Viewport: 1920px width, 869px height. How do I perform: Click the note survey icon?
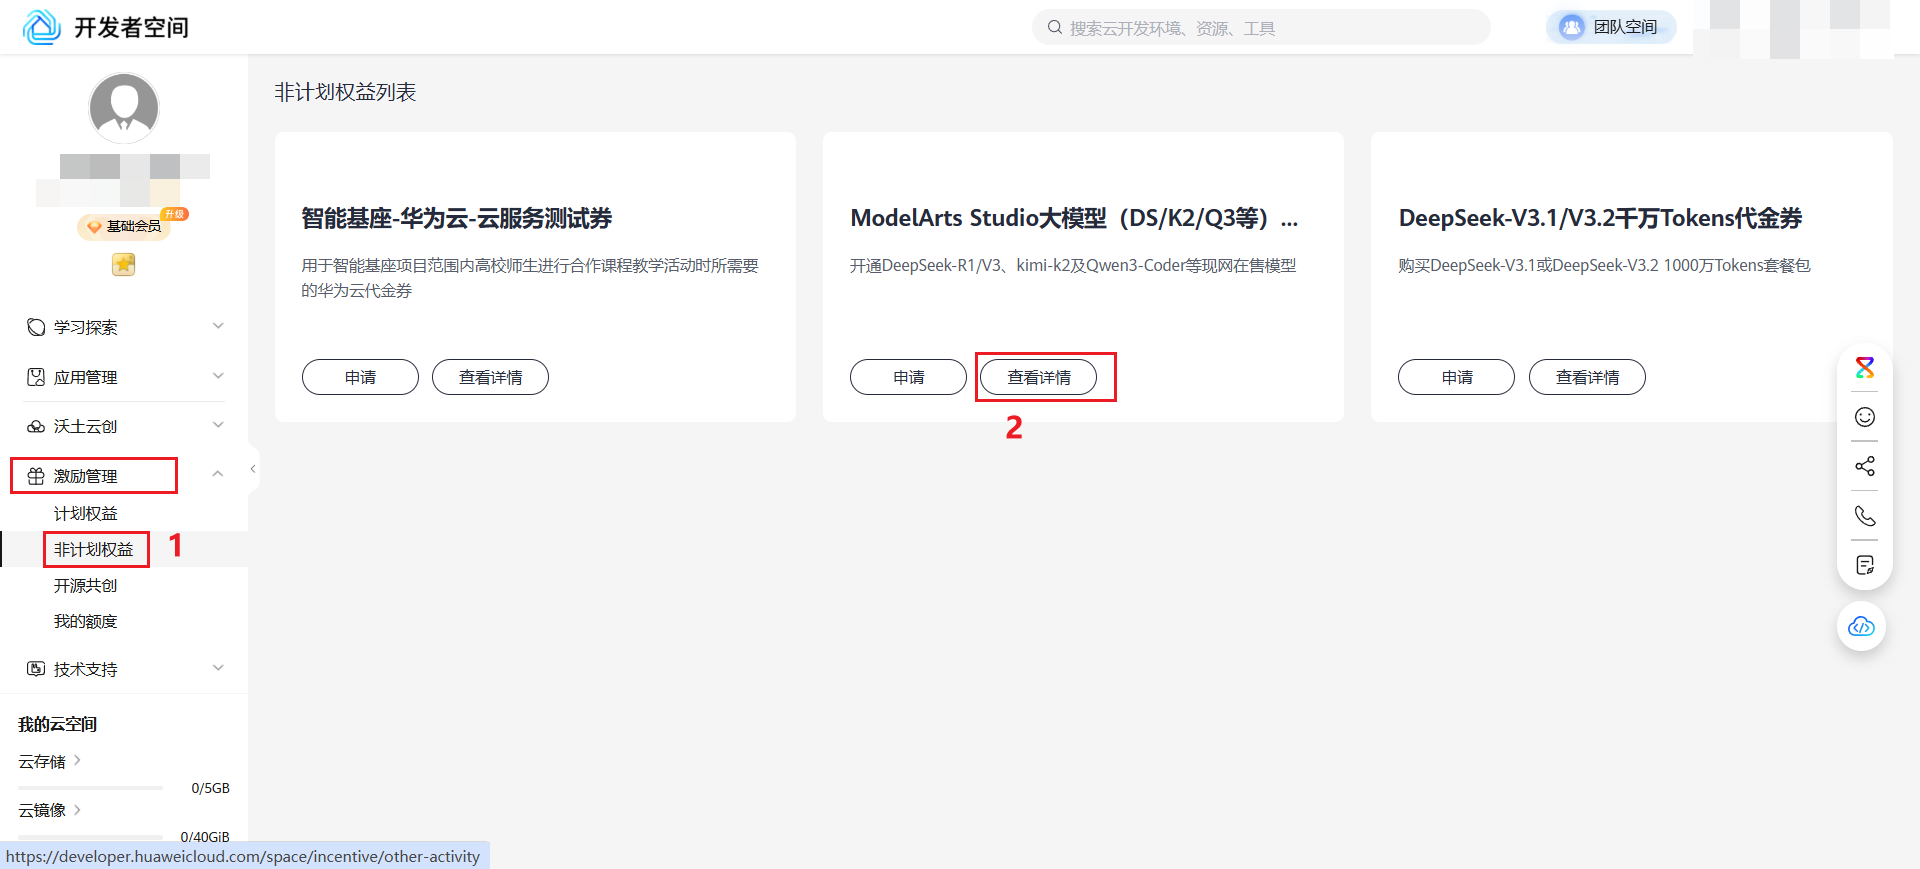coord(1865,565)
